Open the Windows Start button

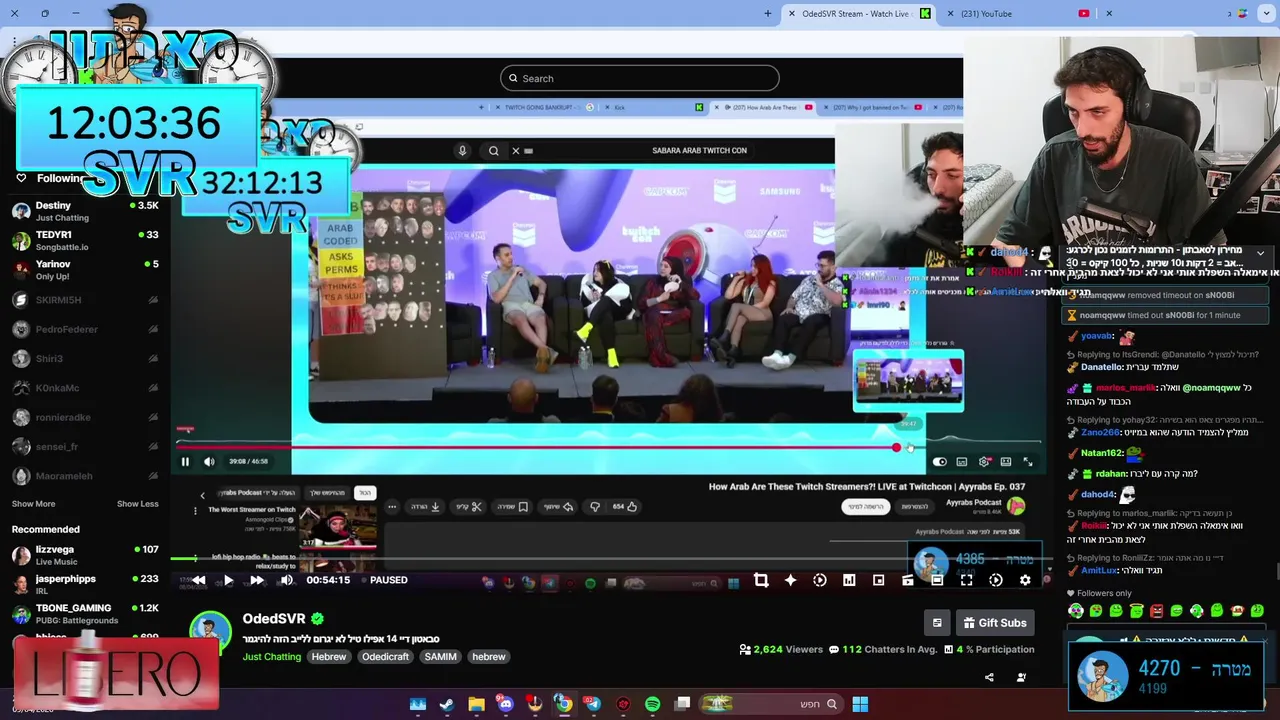(860, 704)
